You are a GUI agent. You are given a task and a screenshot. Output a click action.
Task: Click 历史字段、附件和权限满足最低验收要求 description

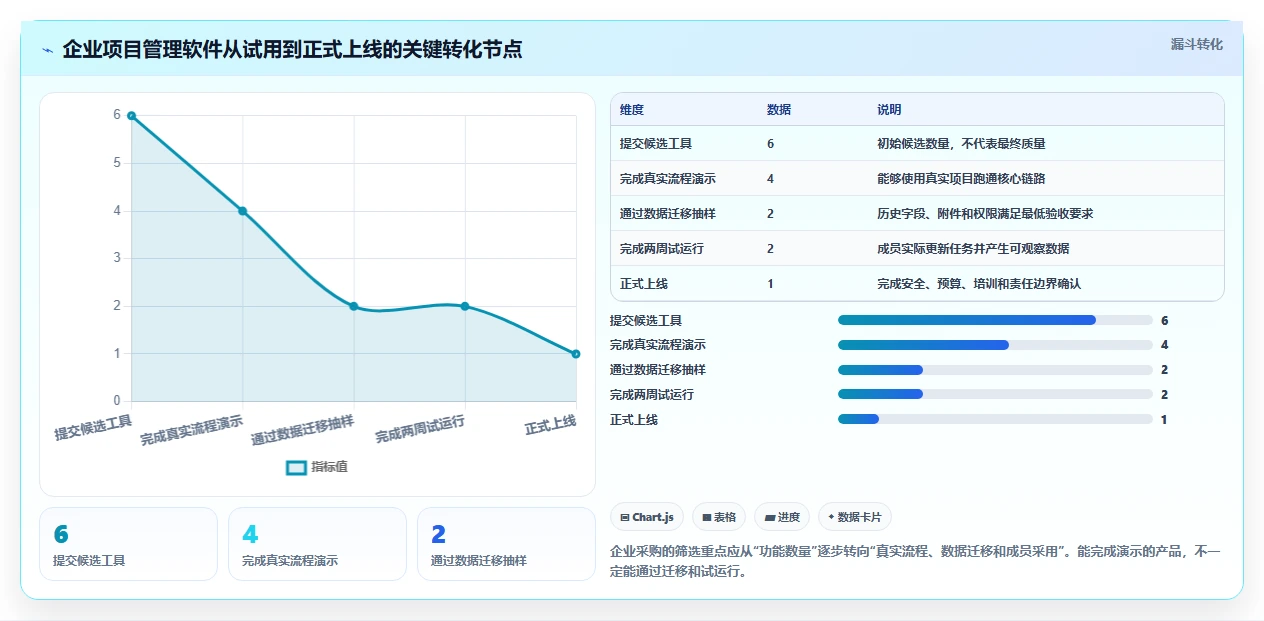tap(986, 214)
